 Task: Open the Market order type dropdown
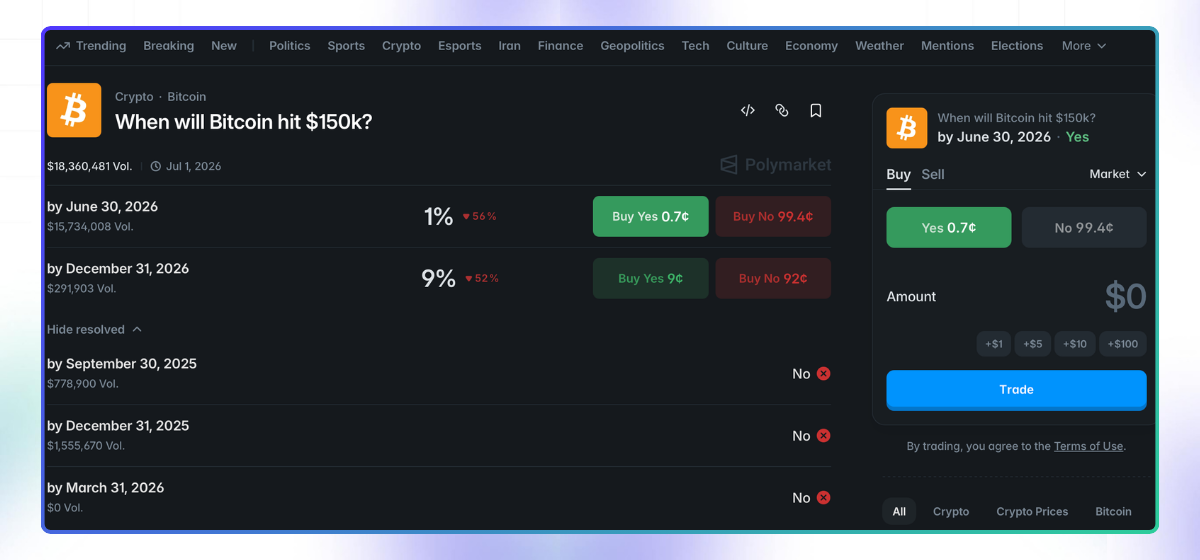click(1118, 174)
